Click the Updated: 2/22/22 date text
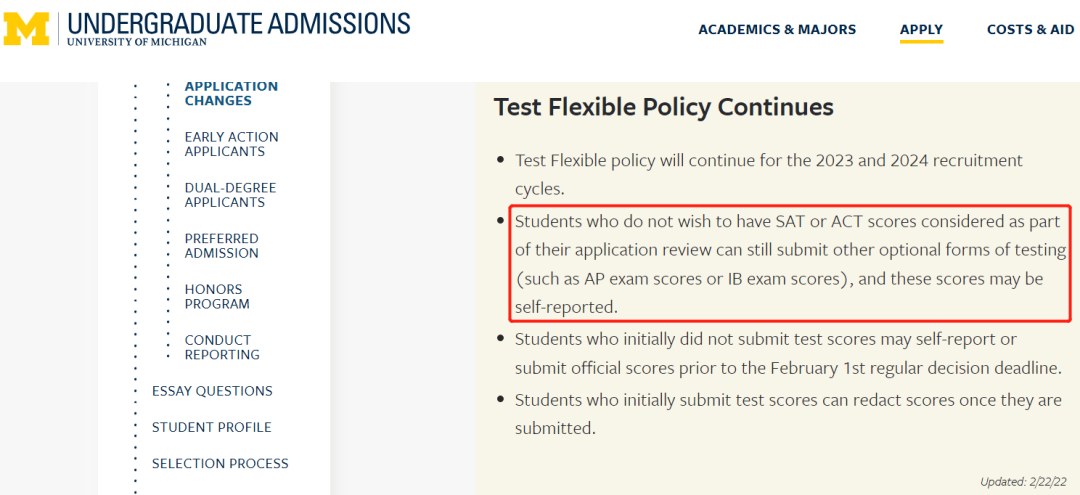This screenshot has height=495, width=1080. 1026,482
